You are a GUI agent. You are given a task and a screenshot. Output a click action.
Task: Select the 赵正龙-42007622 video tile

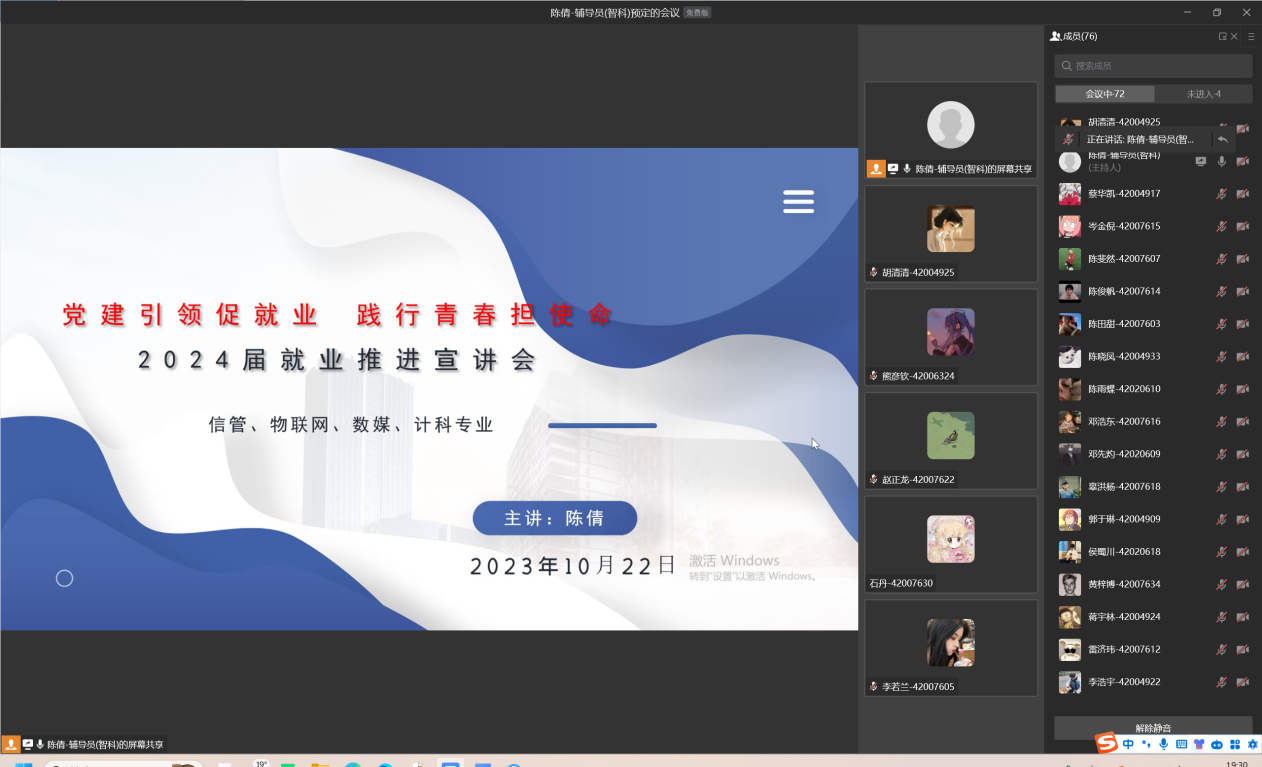951,441
